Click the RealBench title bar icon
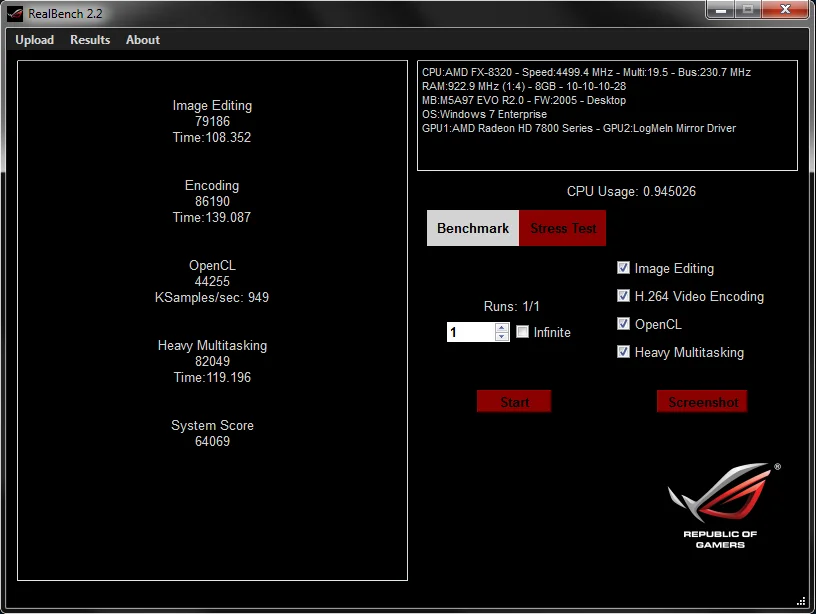 (15, 13)
